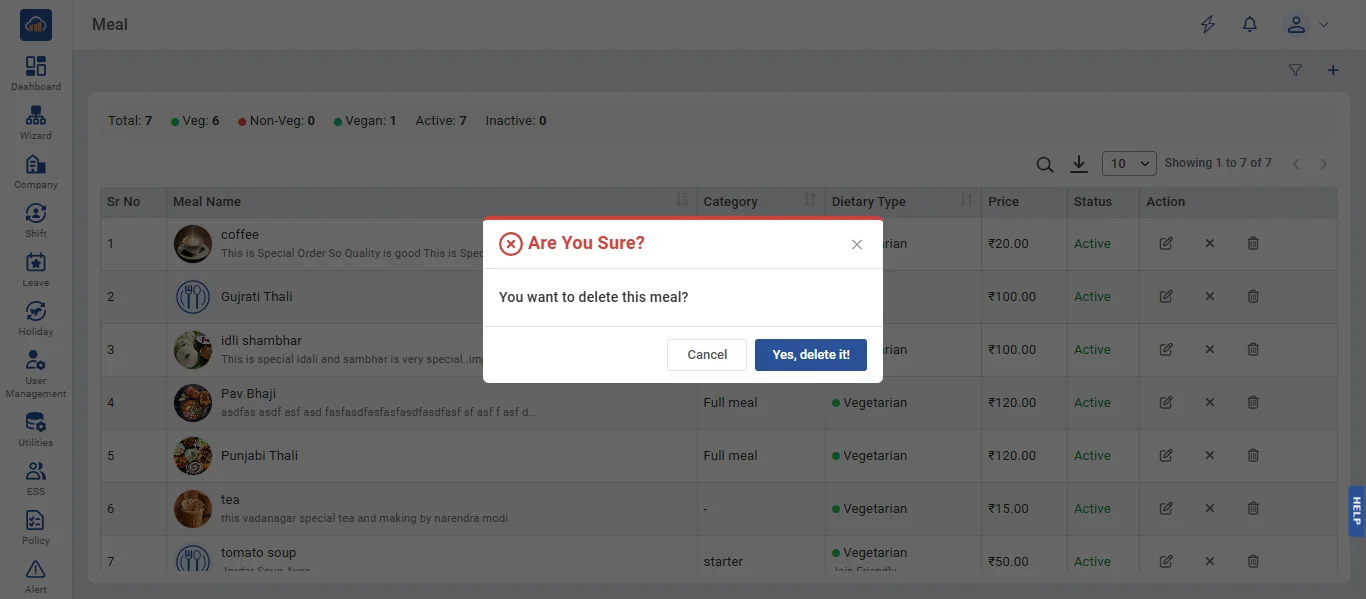Add a new meal with plus icon

tap(1333, 71)
